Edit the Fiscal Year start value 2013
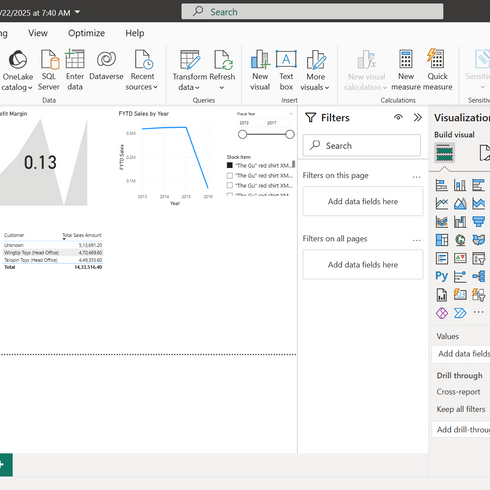490x490 pixels. (250, 123)
